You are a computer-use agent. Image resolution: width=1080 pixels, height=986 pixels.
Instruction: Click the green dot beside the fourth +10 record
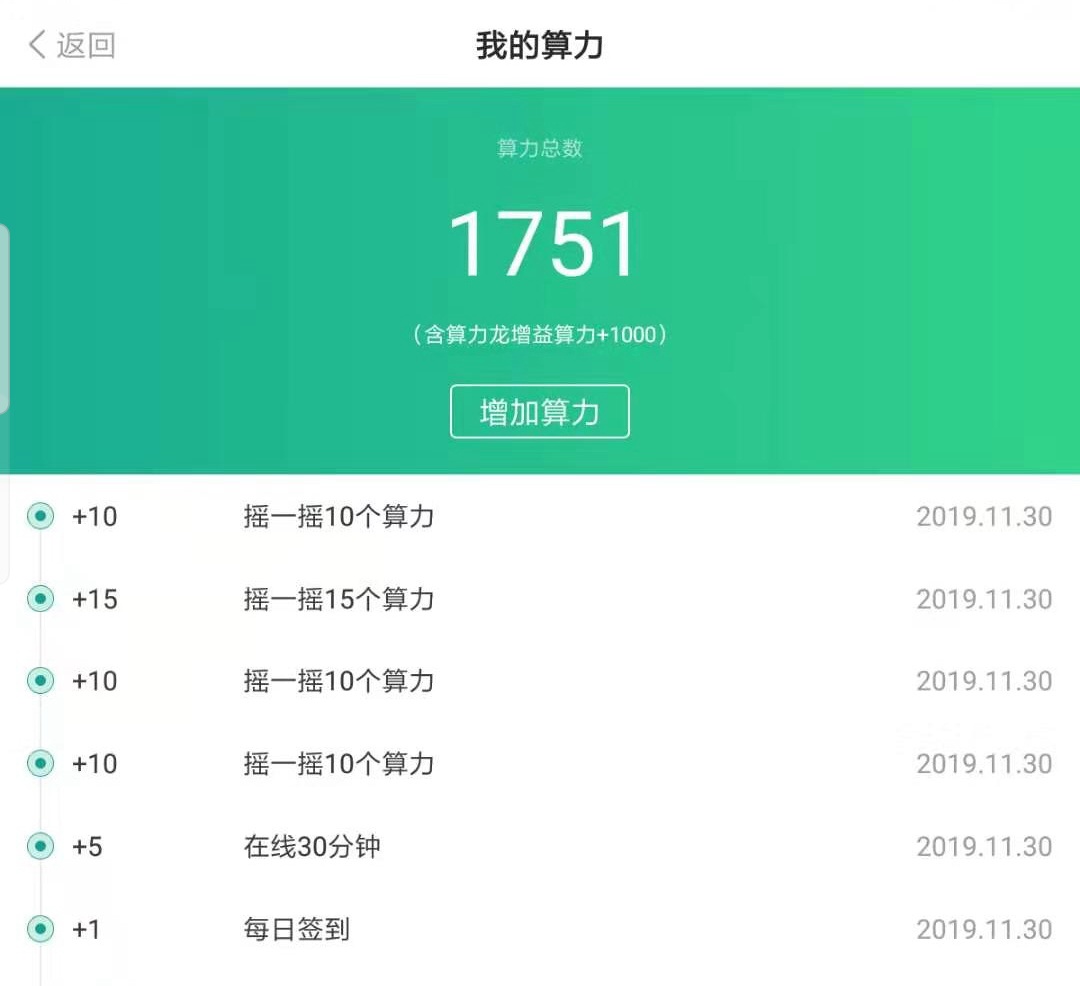tap(39, 765)
